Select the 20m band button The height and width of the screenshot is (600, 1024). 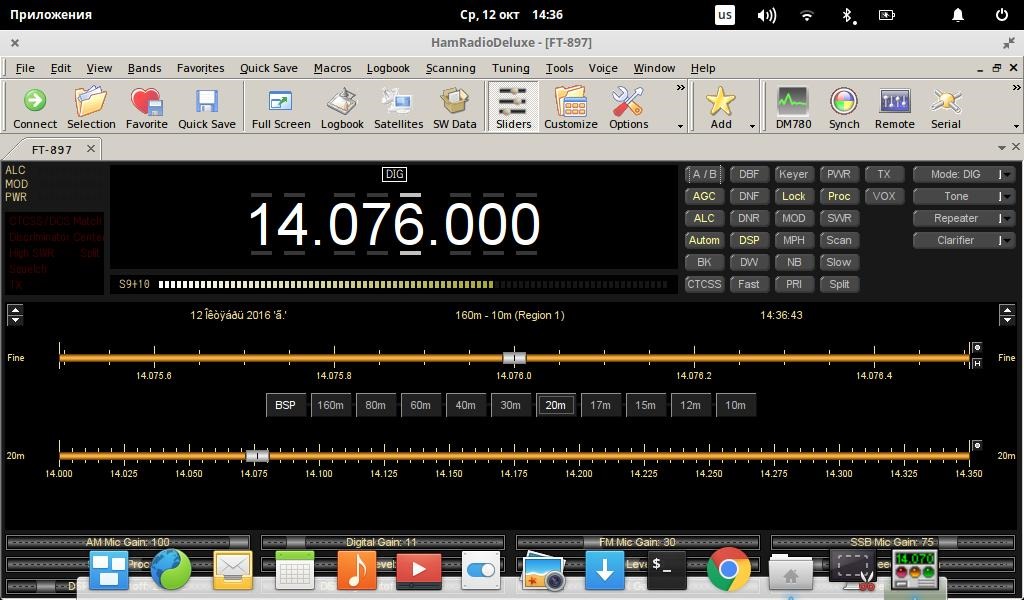click(555, 405)
